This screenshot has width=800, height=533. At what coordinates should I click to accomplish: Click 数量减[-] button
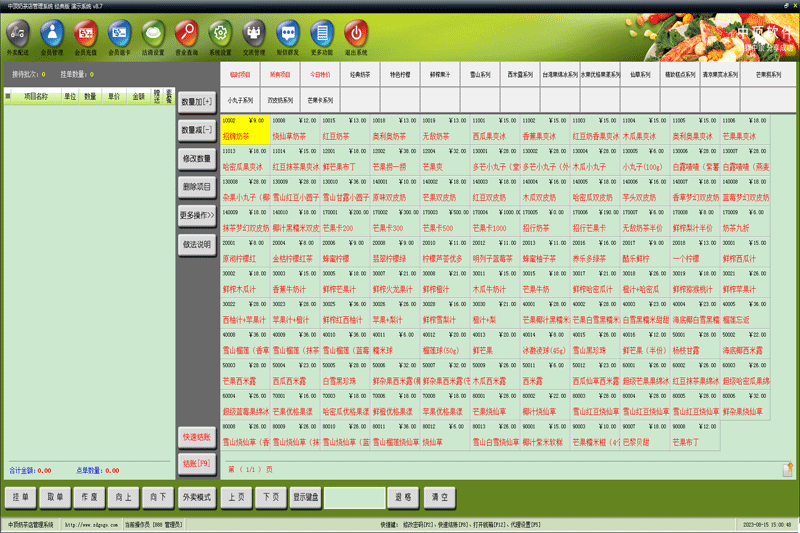pyautogui.click(x=197, y=130)
